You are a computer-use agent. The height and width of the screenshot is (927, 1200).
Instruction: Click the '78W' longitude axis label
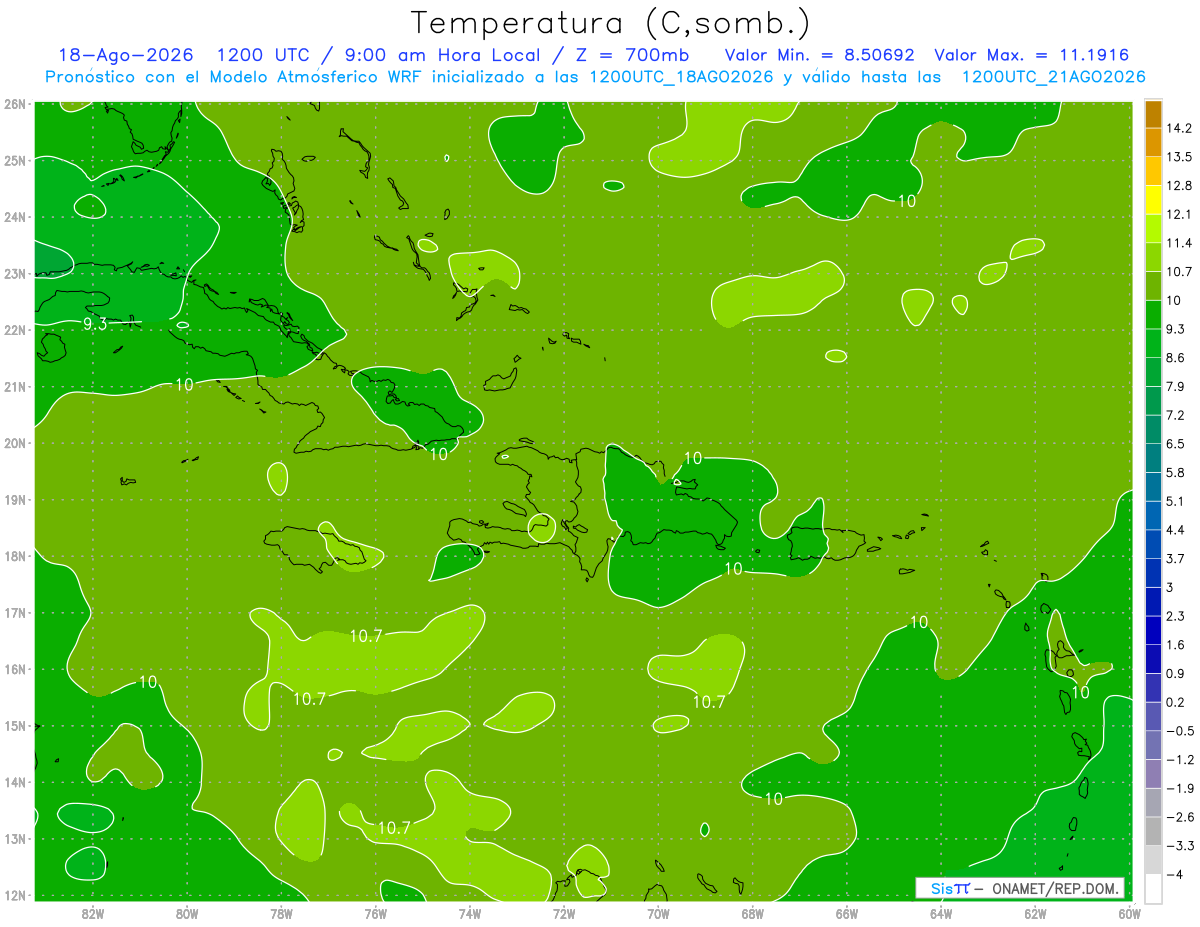coord(281,913)
